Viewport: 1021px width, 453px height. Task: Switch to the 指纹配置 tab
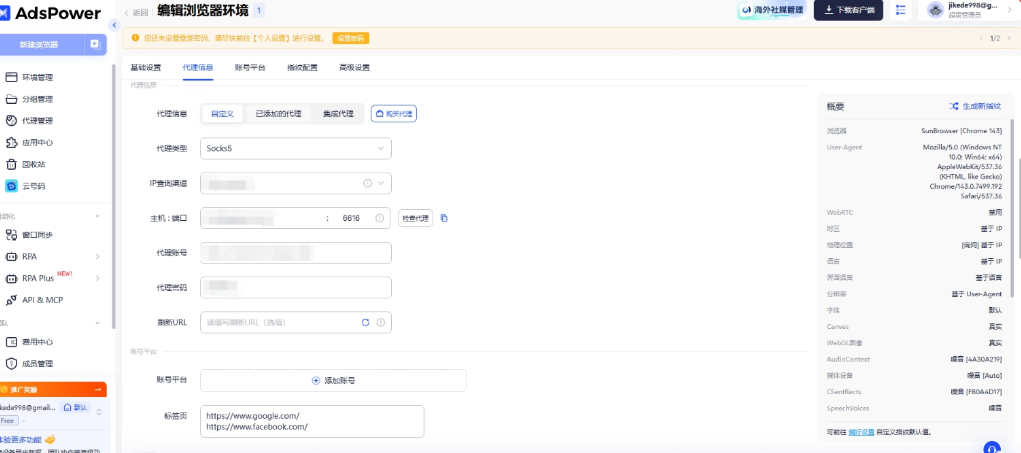pyautogui.click(x=302, y=68)
